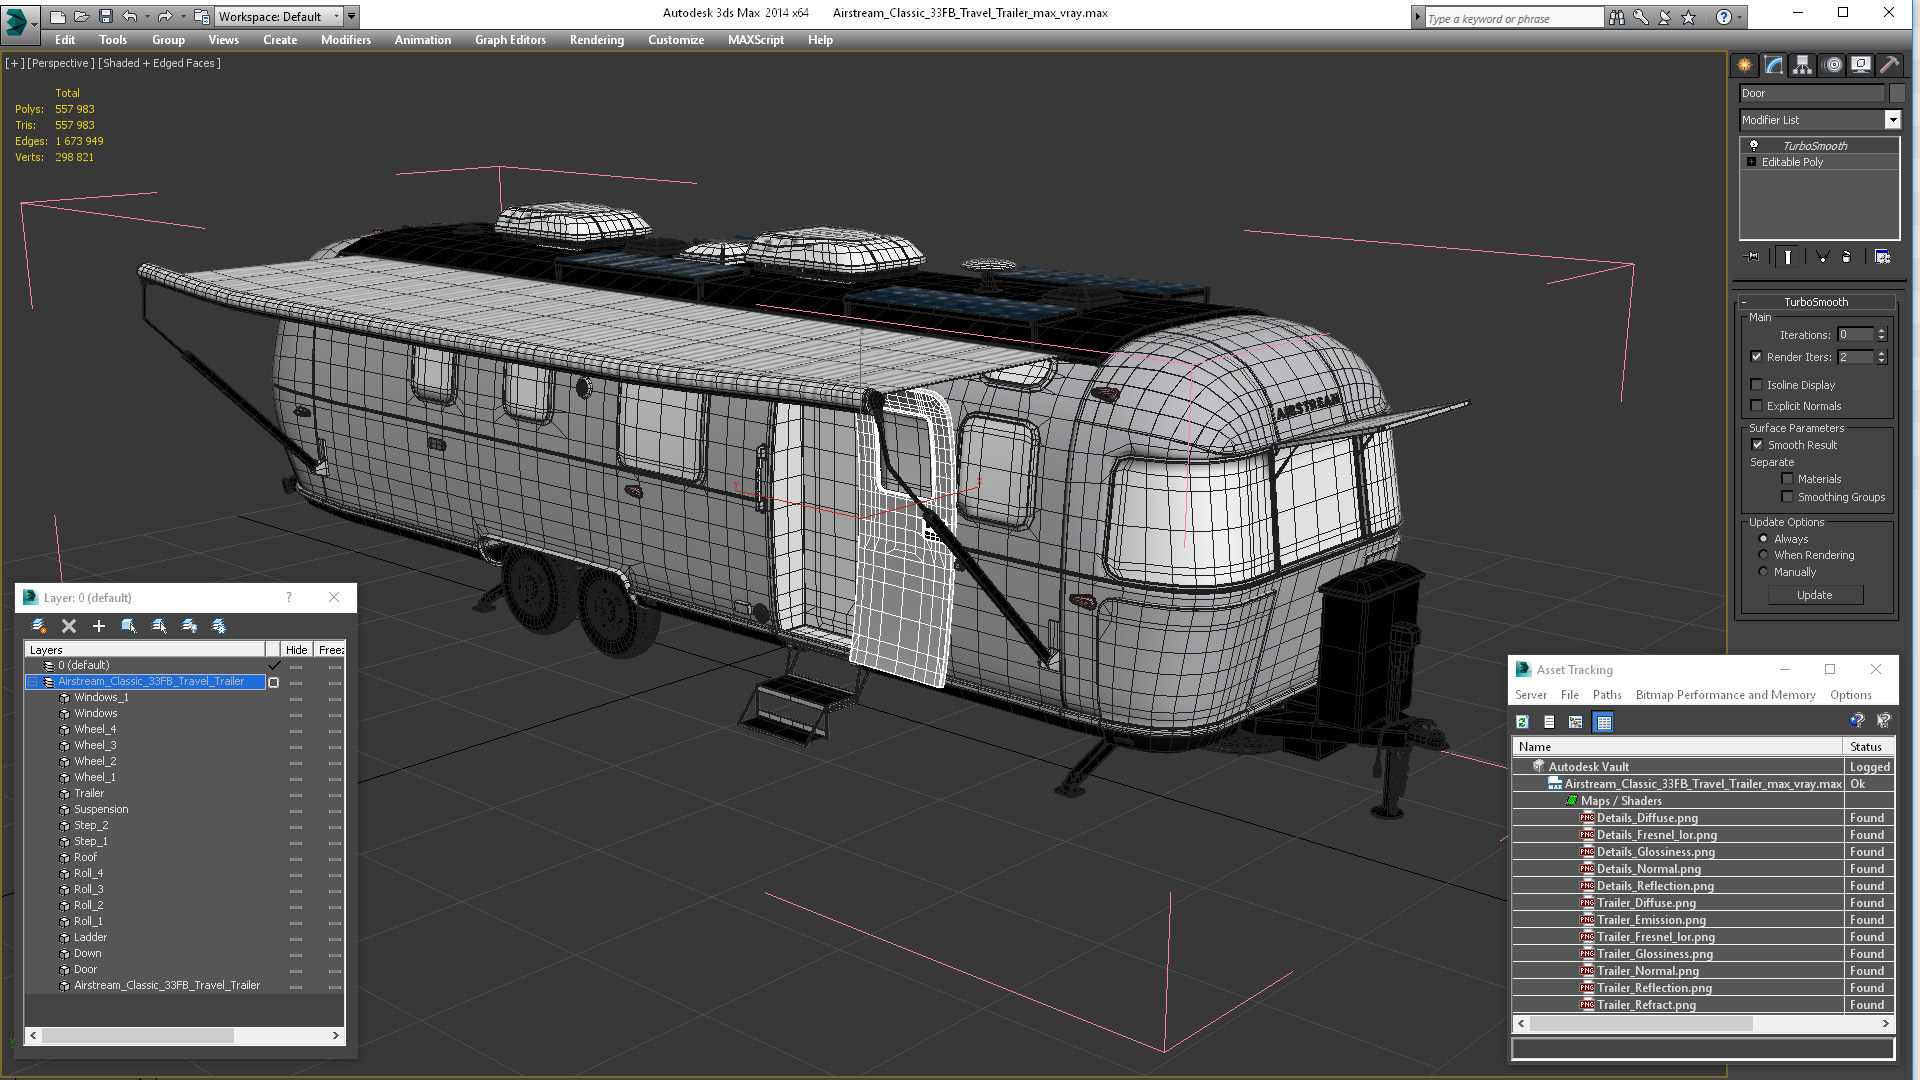Expand Editable Poly sub-objects
1920x1080 pixels.
1751,162
